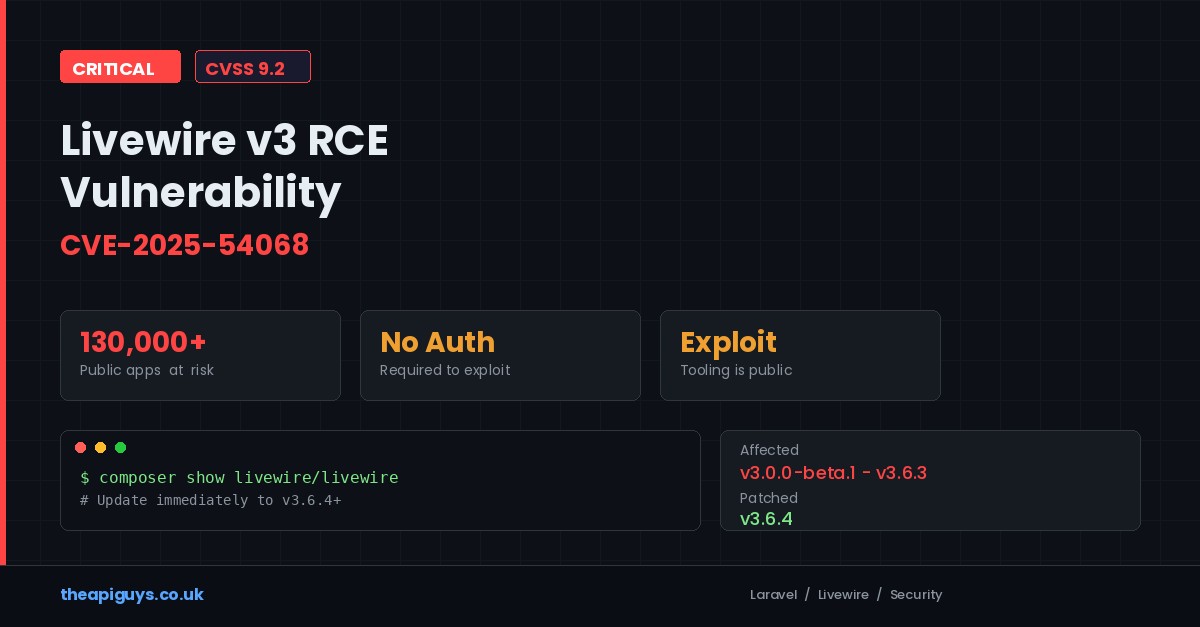Select the Security tag in footer
Image resolution: width=1200 pixels, height=627 pixels.
(x=916, y=595)
